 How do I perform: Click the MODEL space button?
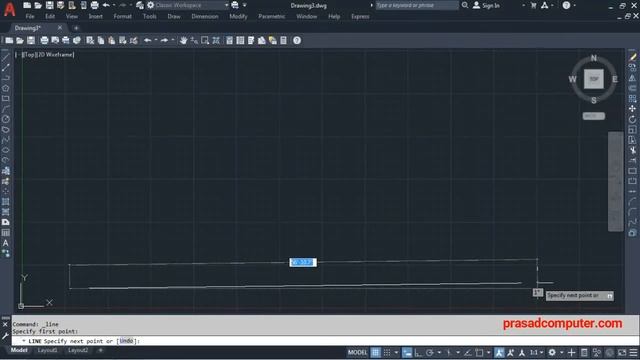(x=357, y=353)
